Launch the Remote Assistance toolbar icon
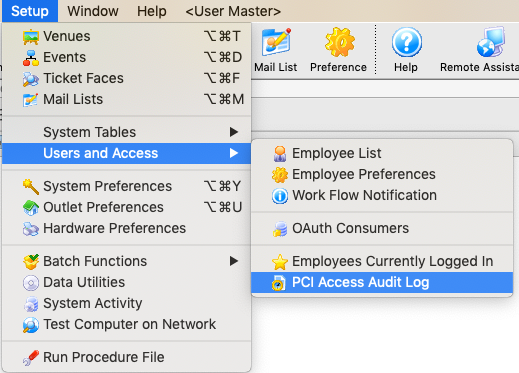This screenshot has width=519, height=373. [x=490, y=43]
